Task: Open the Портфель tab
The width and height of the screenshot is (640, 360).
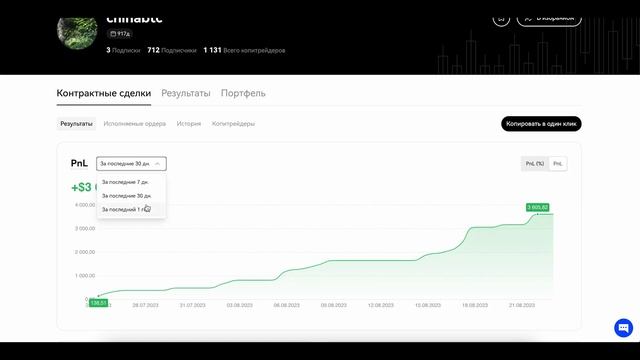Action: tap(243, 93)
